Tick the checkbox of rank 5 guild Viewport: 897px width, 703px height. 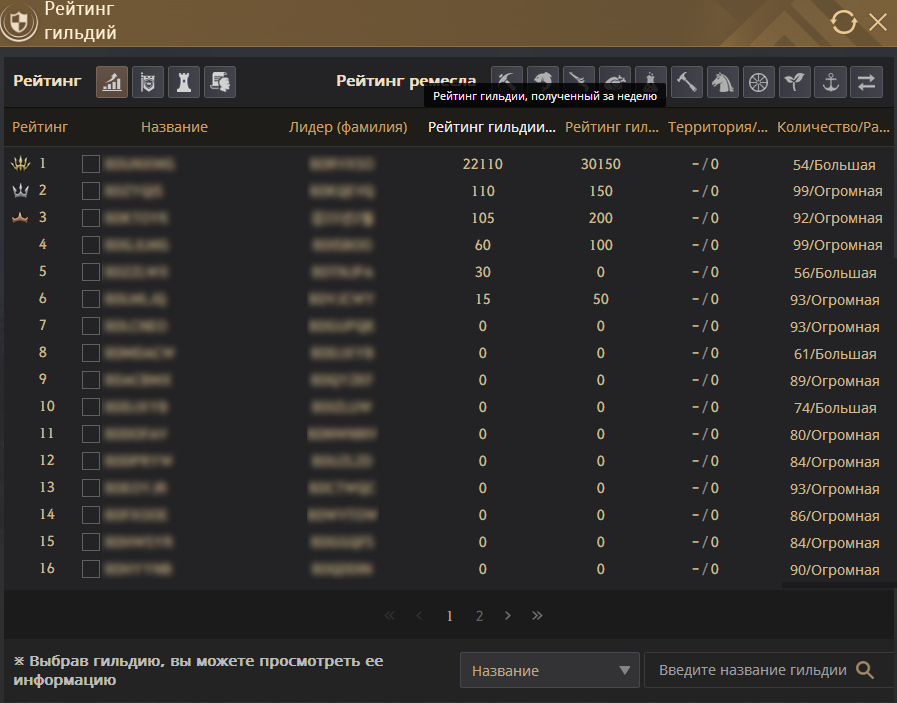click(x=91, y=272)
